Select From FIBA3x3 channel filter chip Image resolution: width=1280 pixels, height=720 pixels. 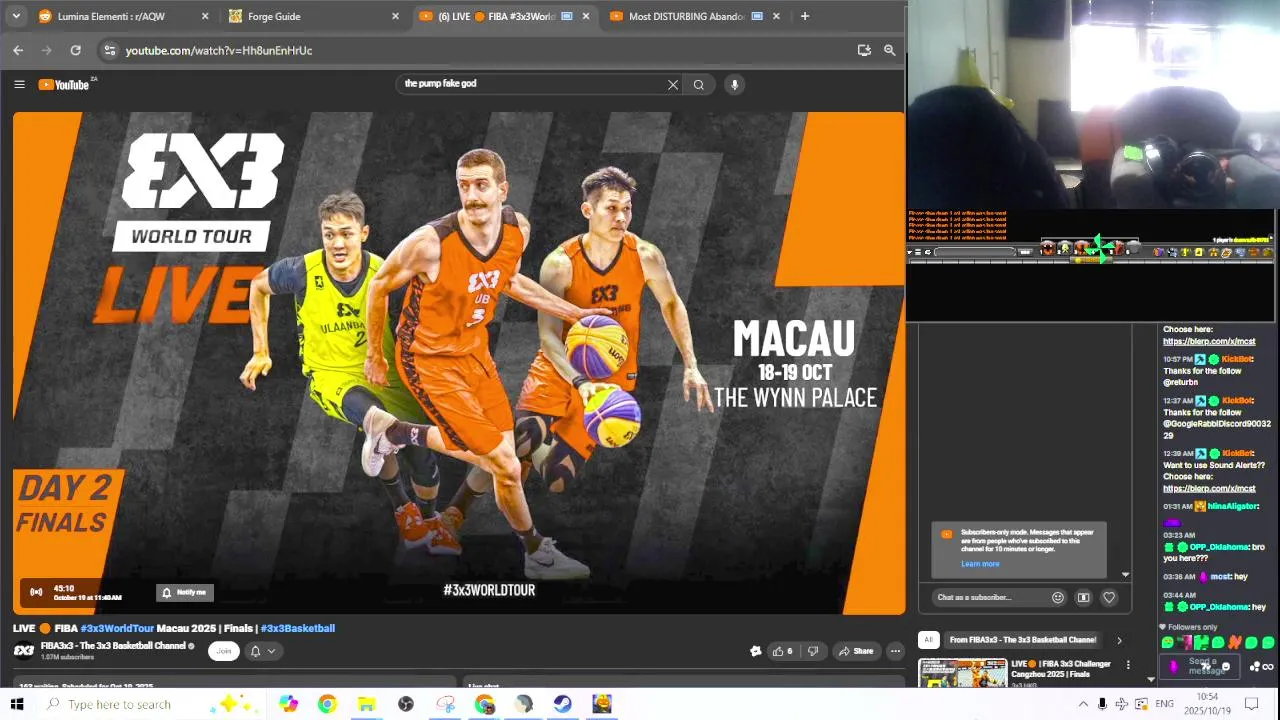coord(1023,640)
